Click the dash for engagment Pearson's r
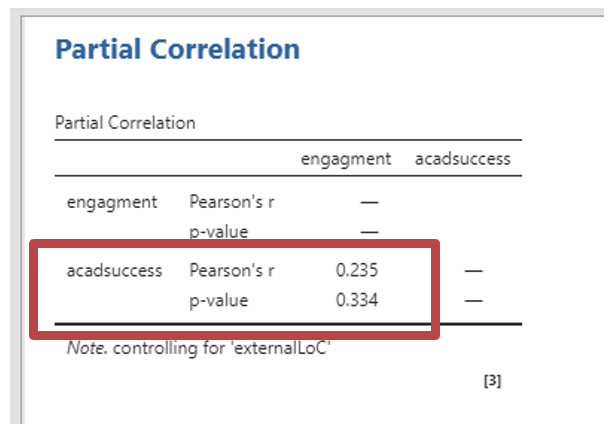The height and width of the screenshot is (433, 611). [x=369, y=202]
